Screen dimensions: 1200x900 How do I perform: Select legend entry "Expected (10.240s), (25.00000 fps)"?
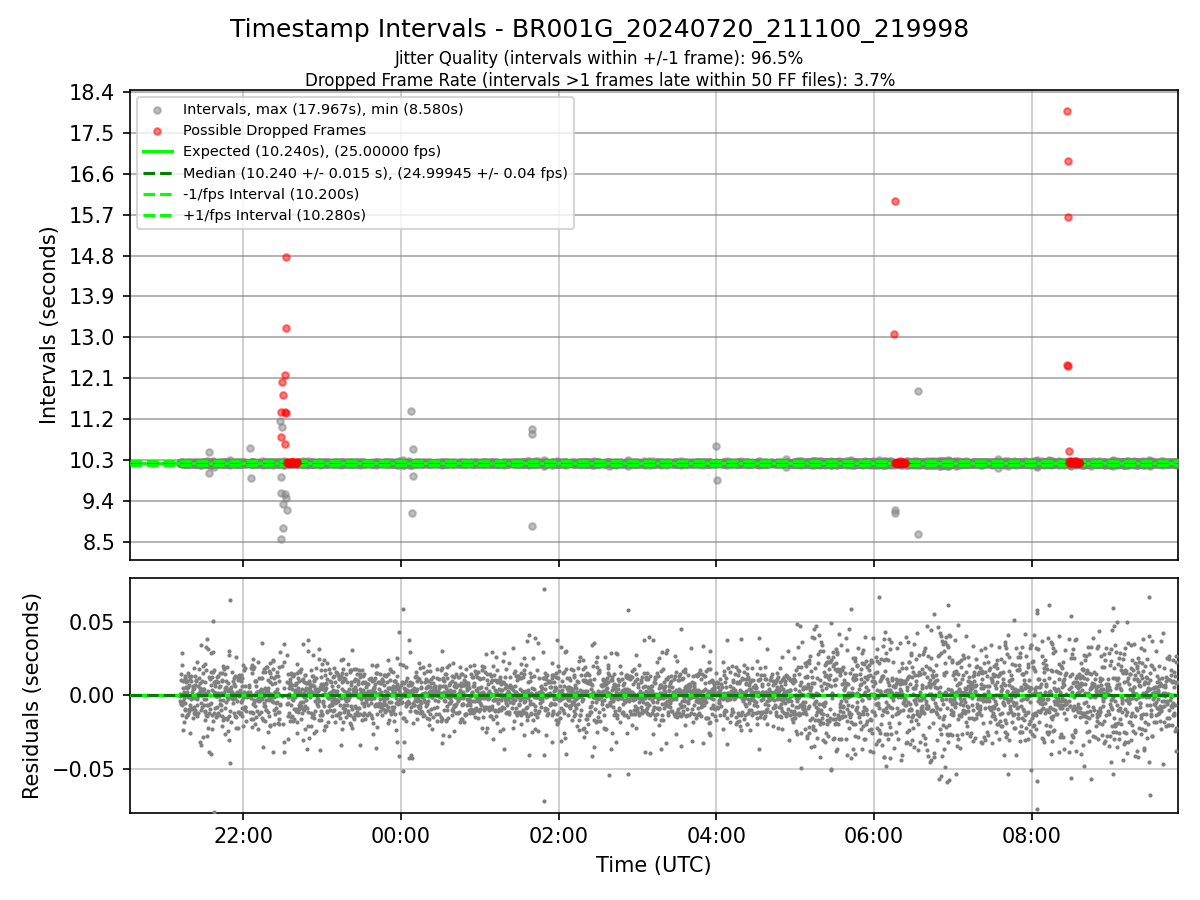tap(312, 151)
